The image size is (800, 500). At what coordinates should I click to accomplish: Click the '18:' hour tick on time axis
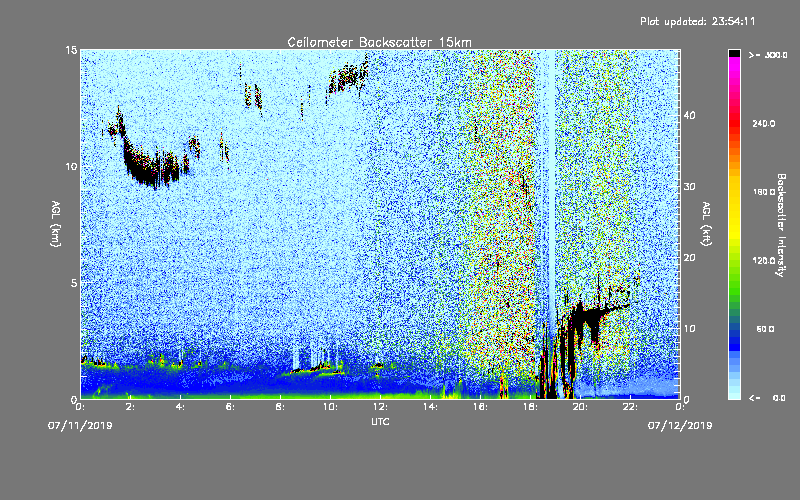coord(530,407)
